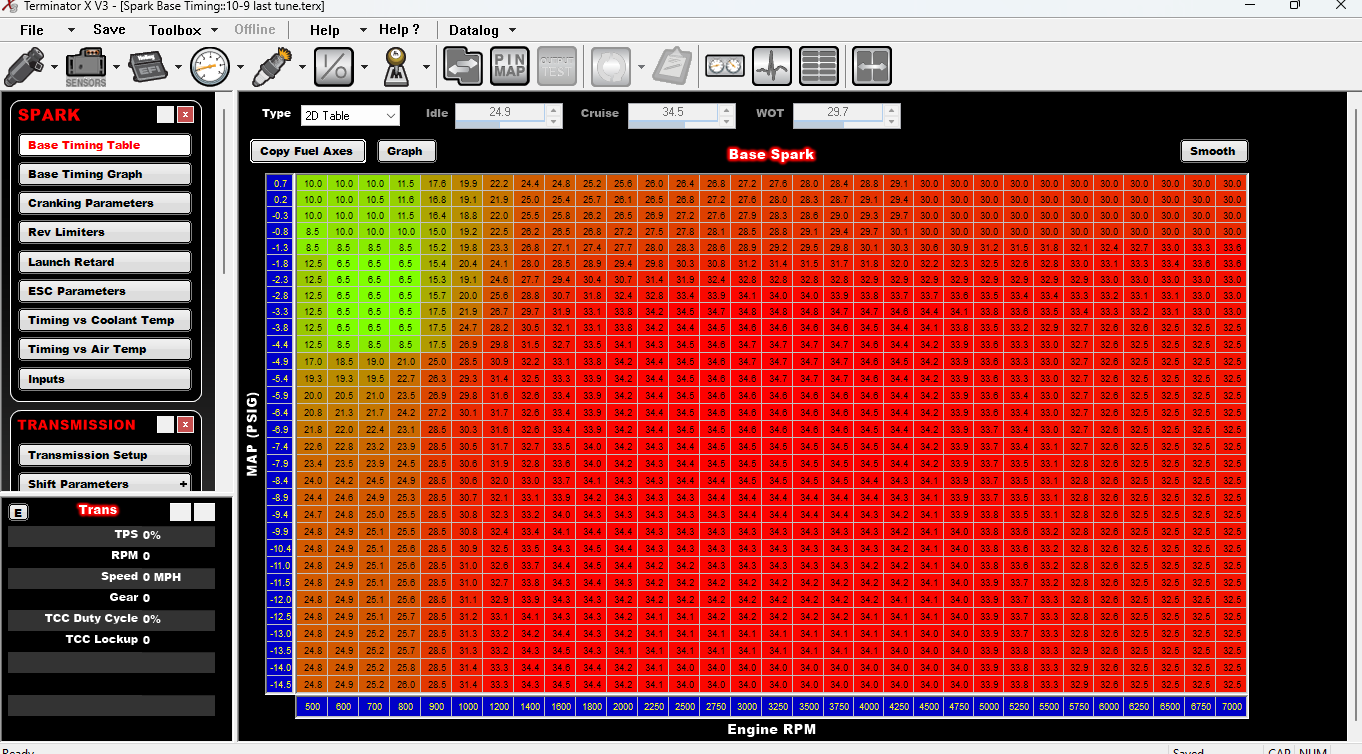Viewport: 1362px width, 754px height.
Task: Click the horizontal double-arrow icon
Action: (872, 67)
